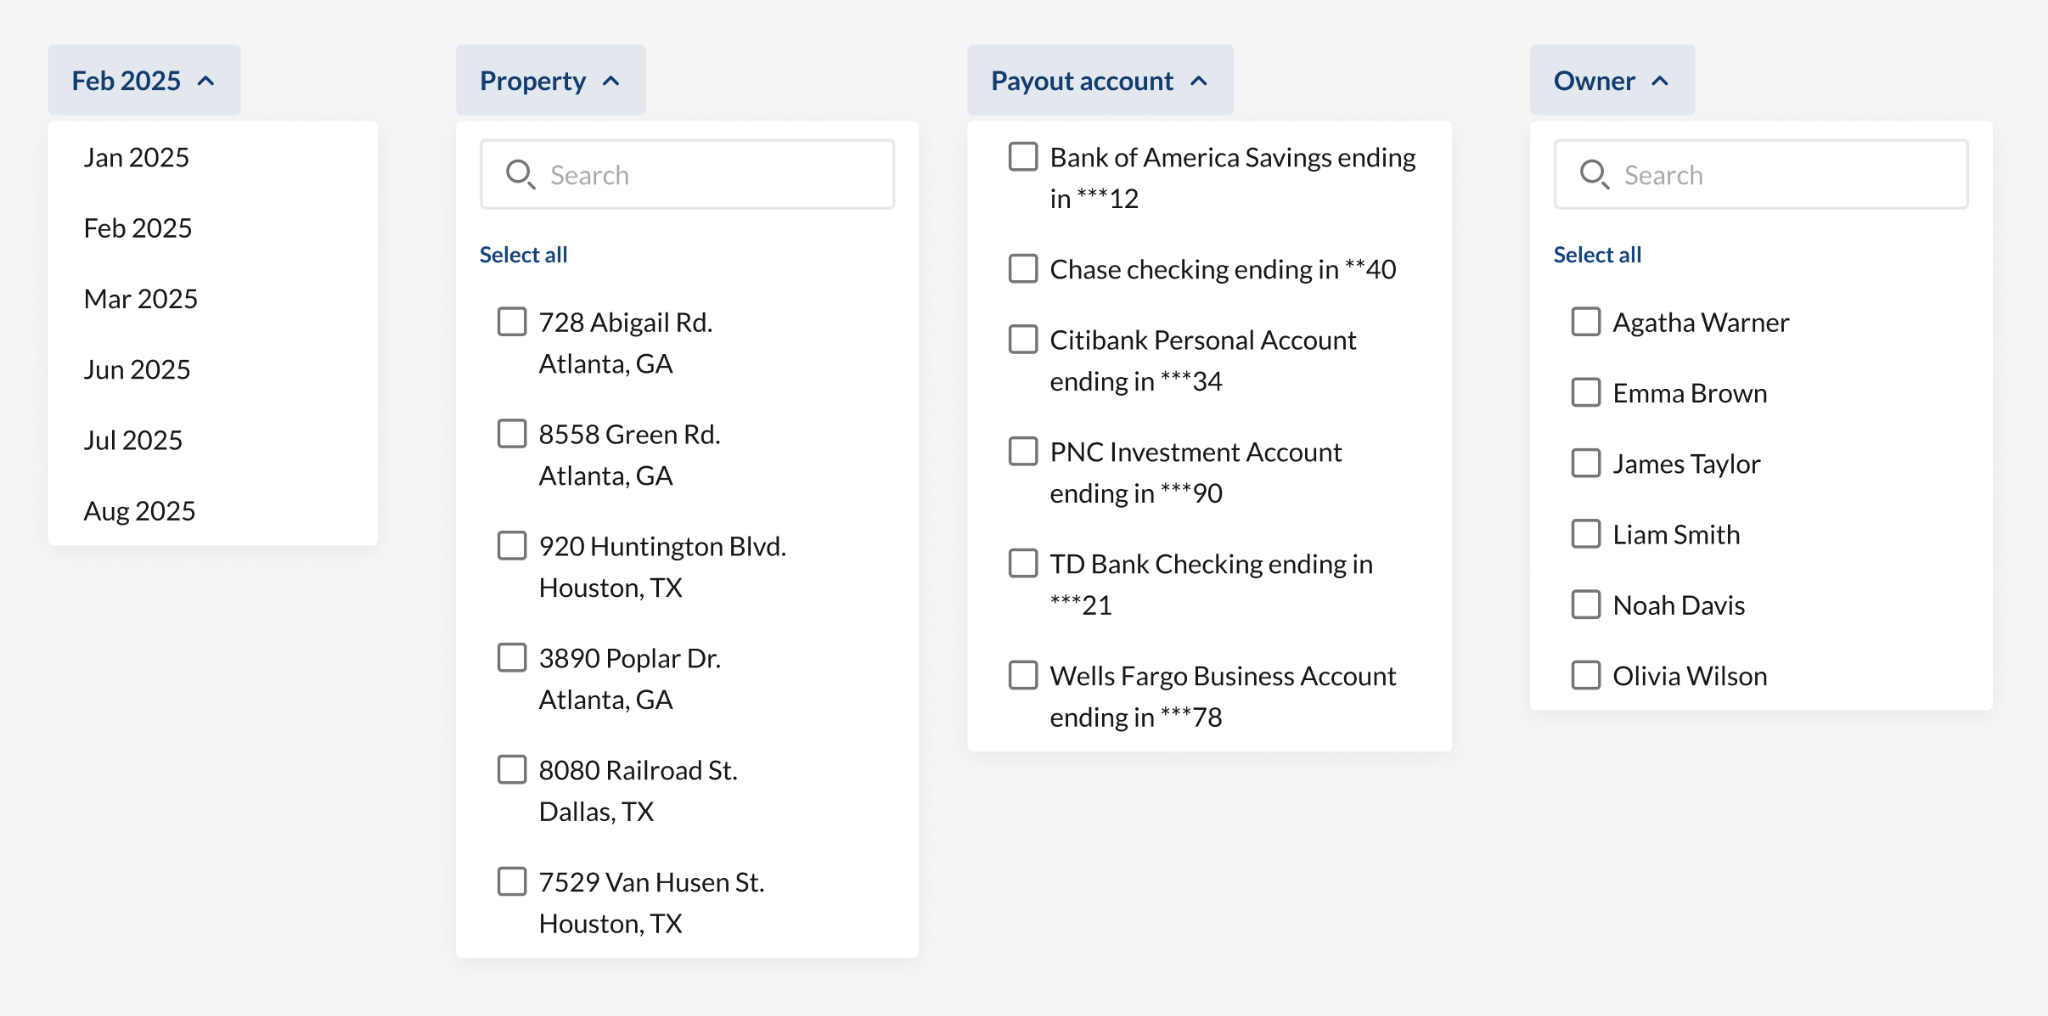This screenshot has height=1016, width=2048.
Task: Collapse the Owner filter dropdown
Action: point(1611,80)
